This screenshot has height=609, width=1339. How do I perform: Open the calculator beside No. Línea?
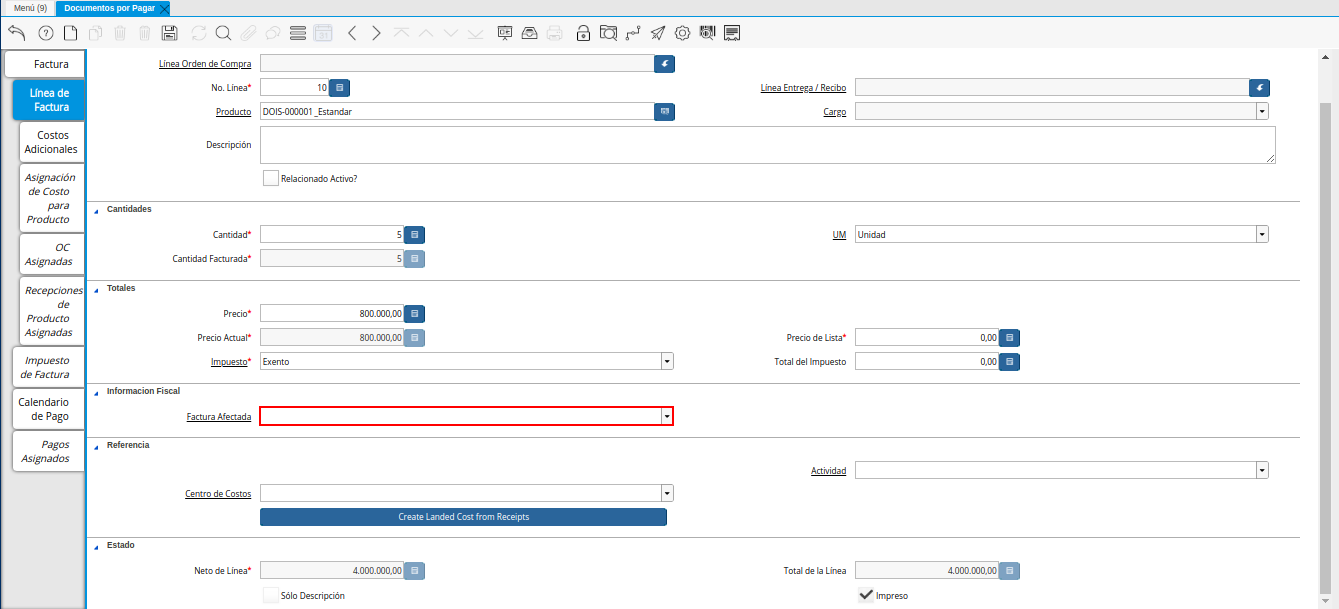339,88
